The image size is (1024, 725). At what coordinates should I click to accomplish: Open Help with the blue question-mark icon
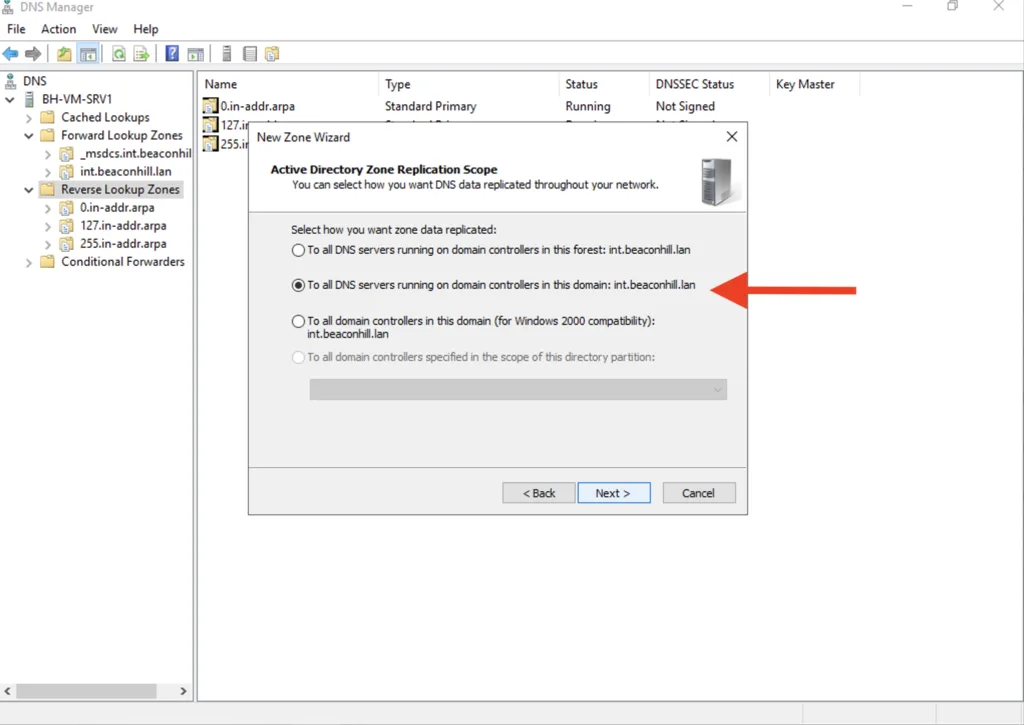click(172, 54)
